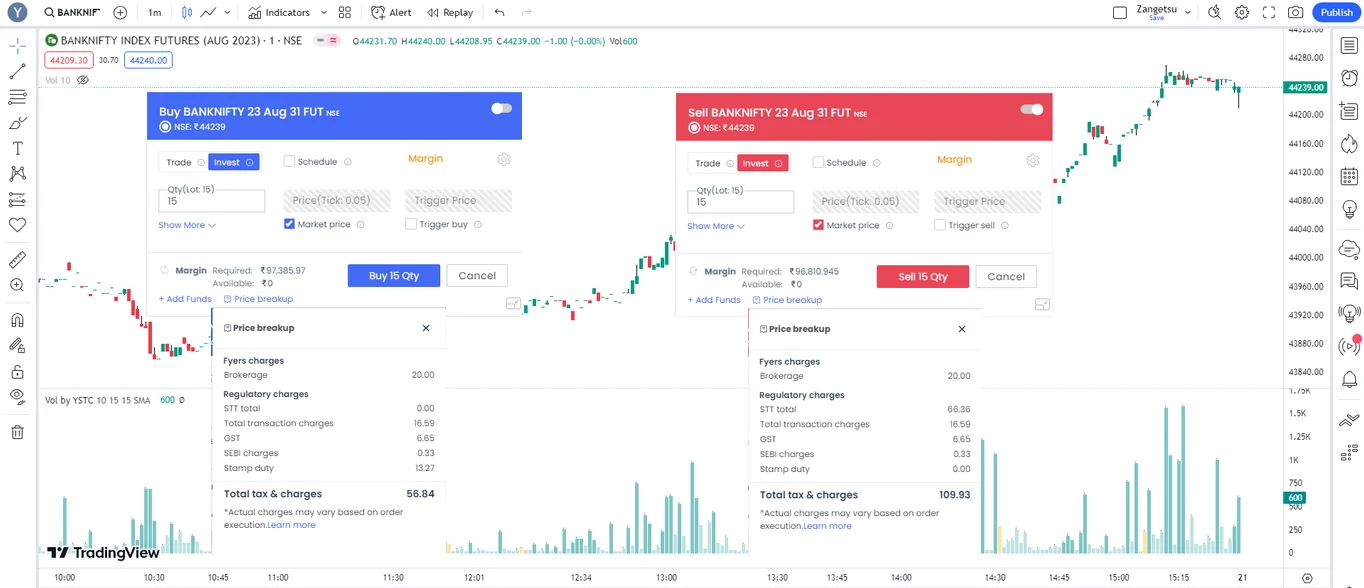This screenshot has height=588, width=1364.
Task: Open Price breakup link in Sell panel
Action: [787, 300]
